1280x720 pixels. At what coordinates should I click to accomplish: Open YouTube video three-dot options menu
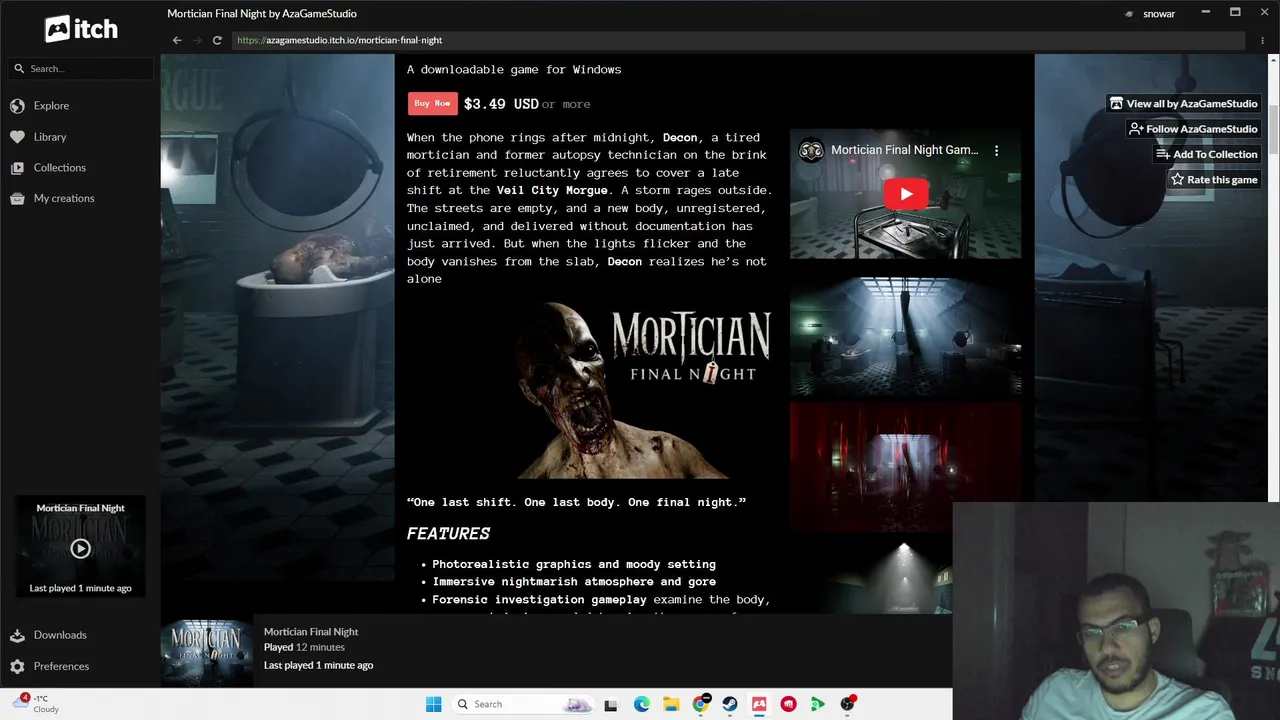[996, 151]
